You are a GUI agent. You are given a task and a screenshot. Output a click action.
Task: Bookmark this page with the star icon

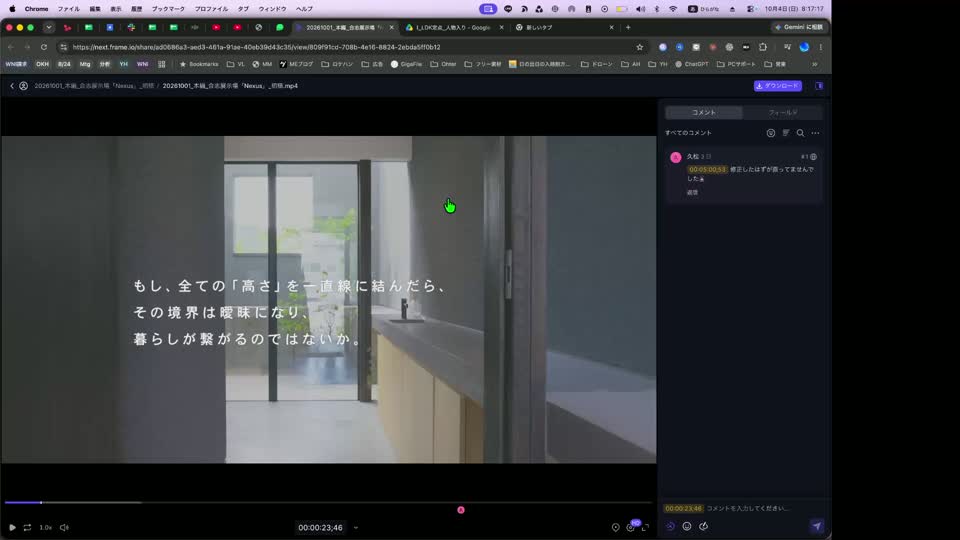click(640, 47)
